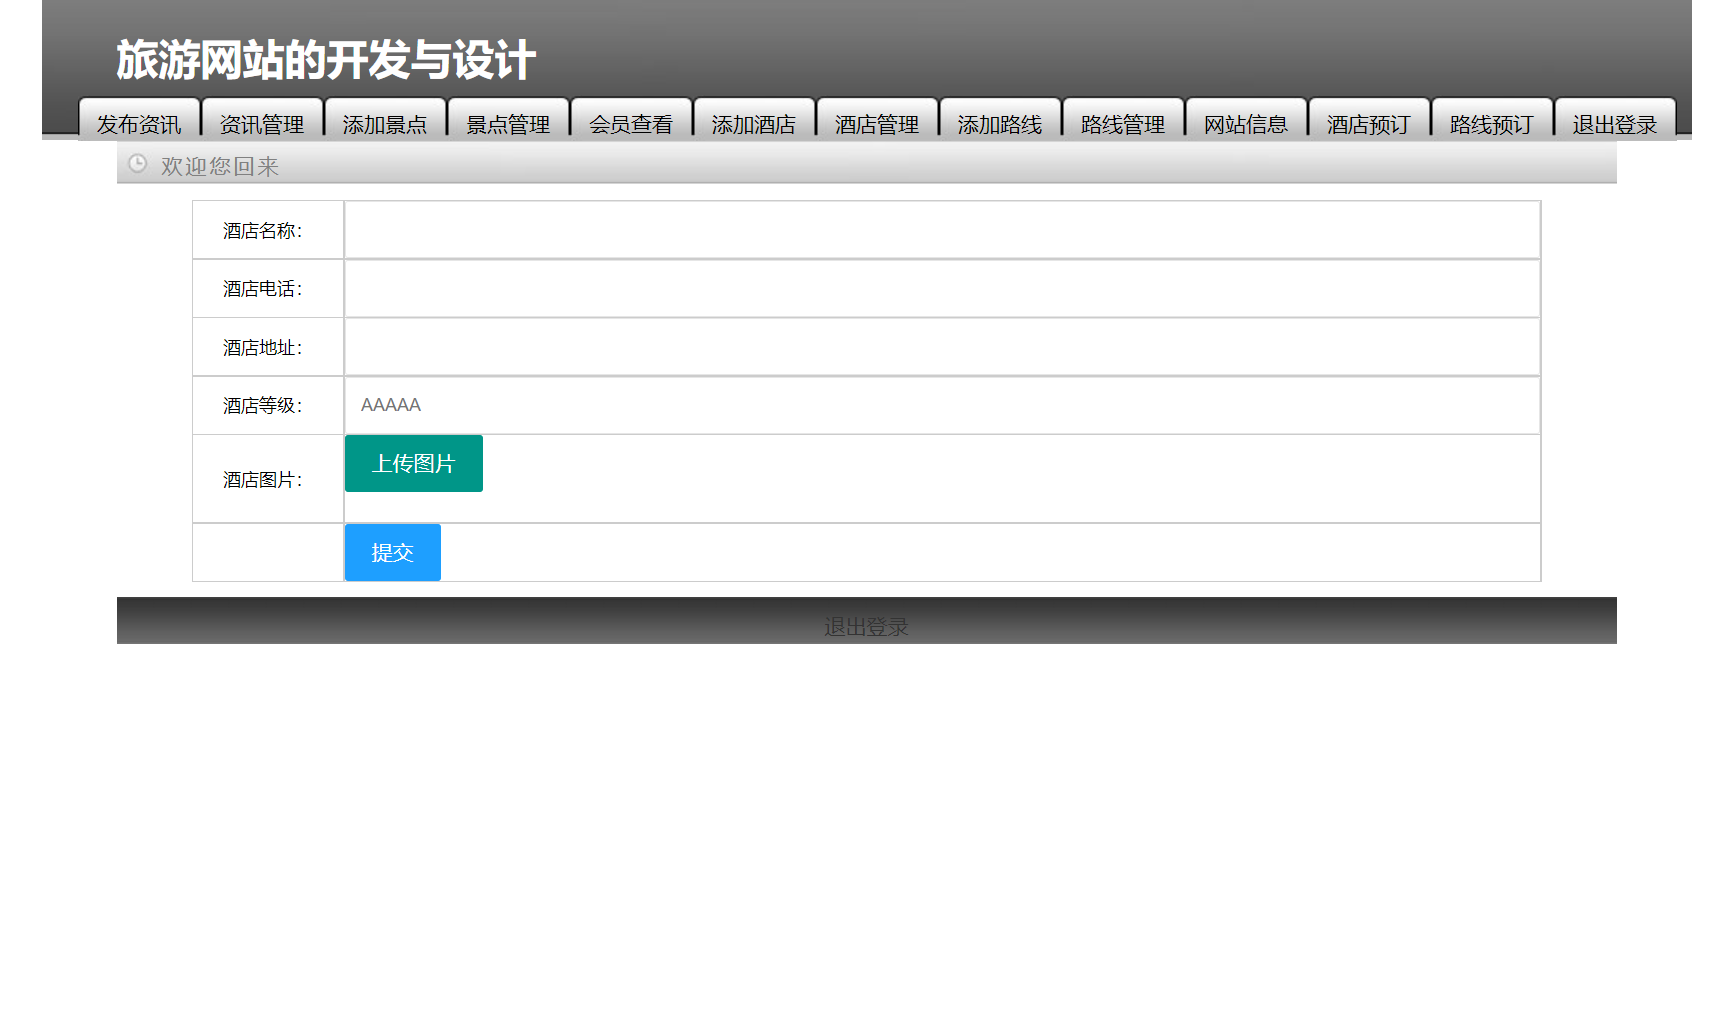Click the green 上传图片 button
1735x1022 pixels.
pyautogui.click(x=414, y=463)
